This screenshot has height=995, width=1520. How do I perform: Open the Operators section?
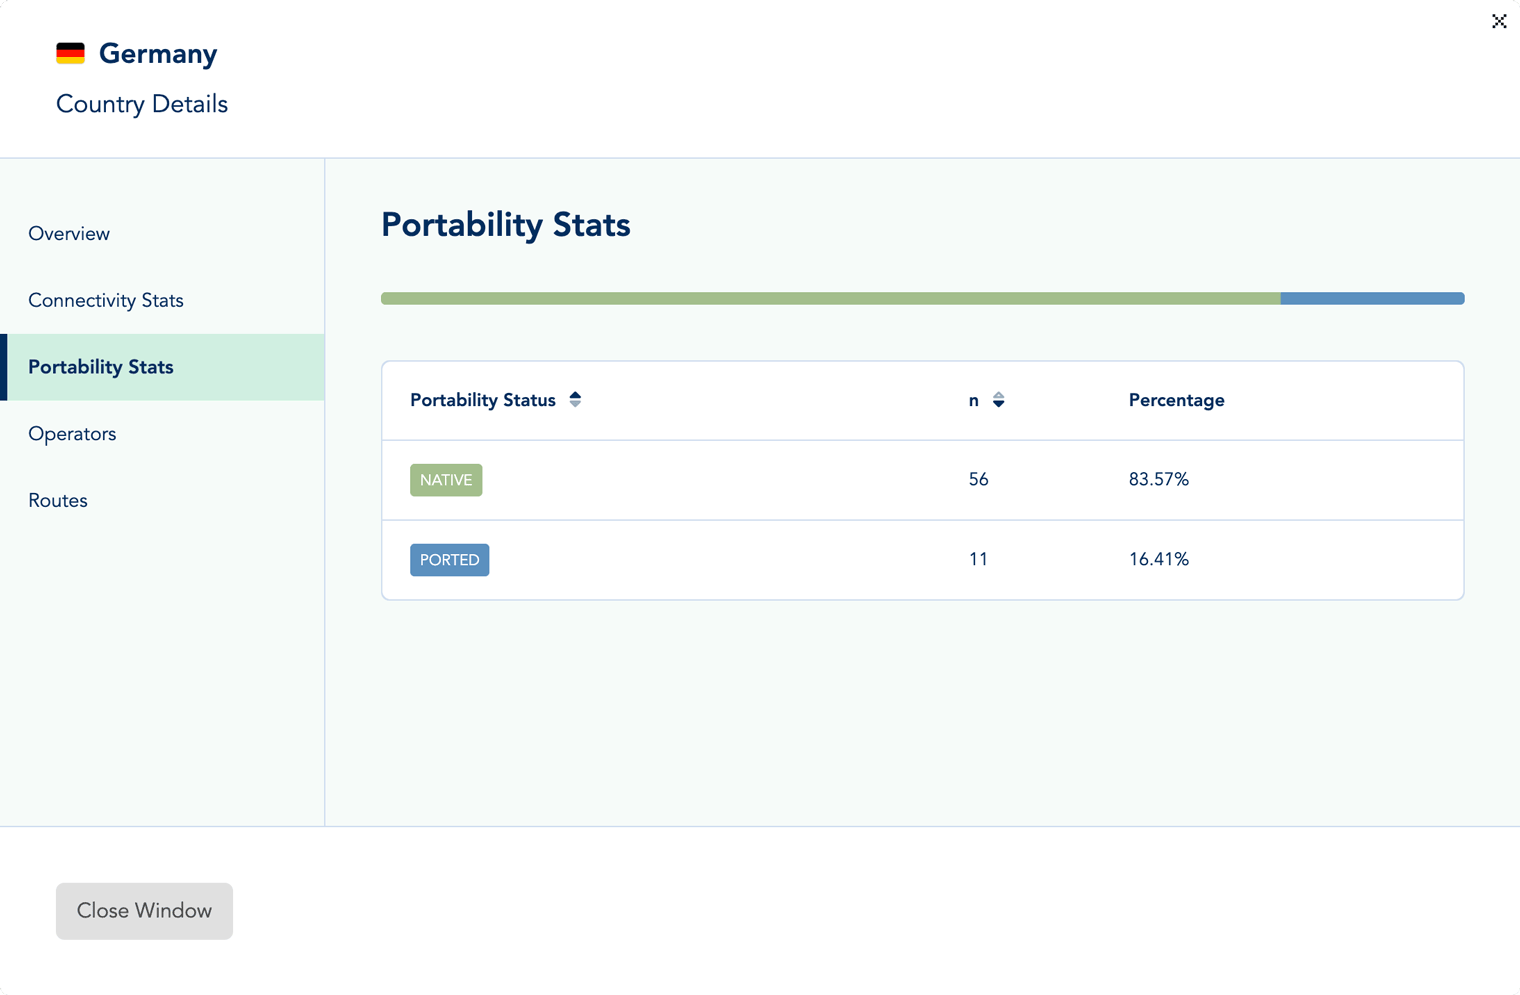point(72,434)
